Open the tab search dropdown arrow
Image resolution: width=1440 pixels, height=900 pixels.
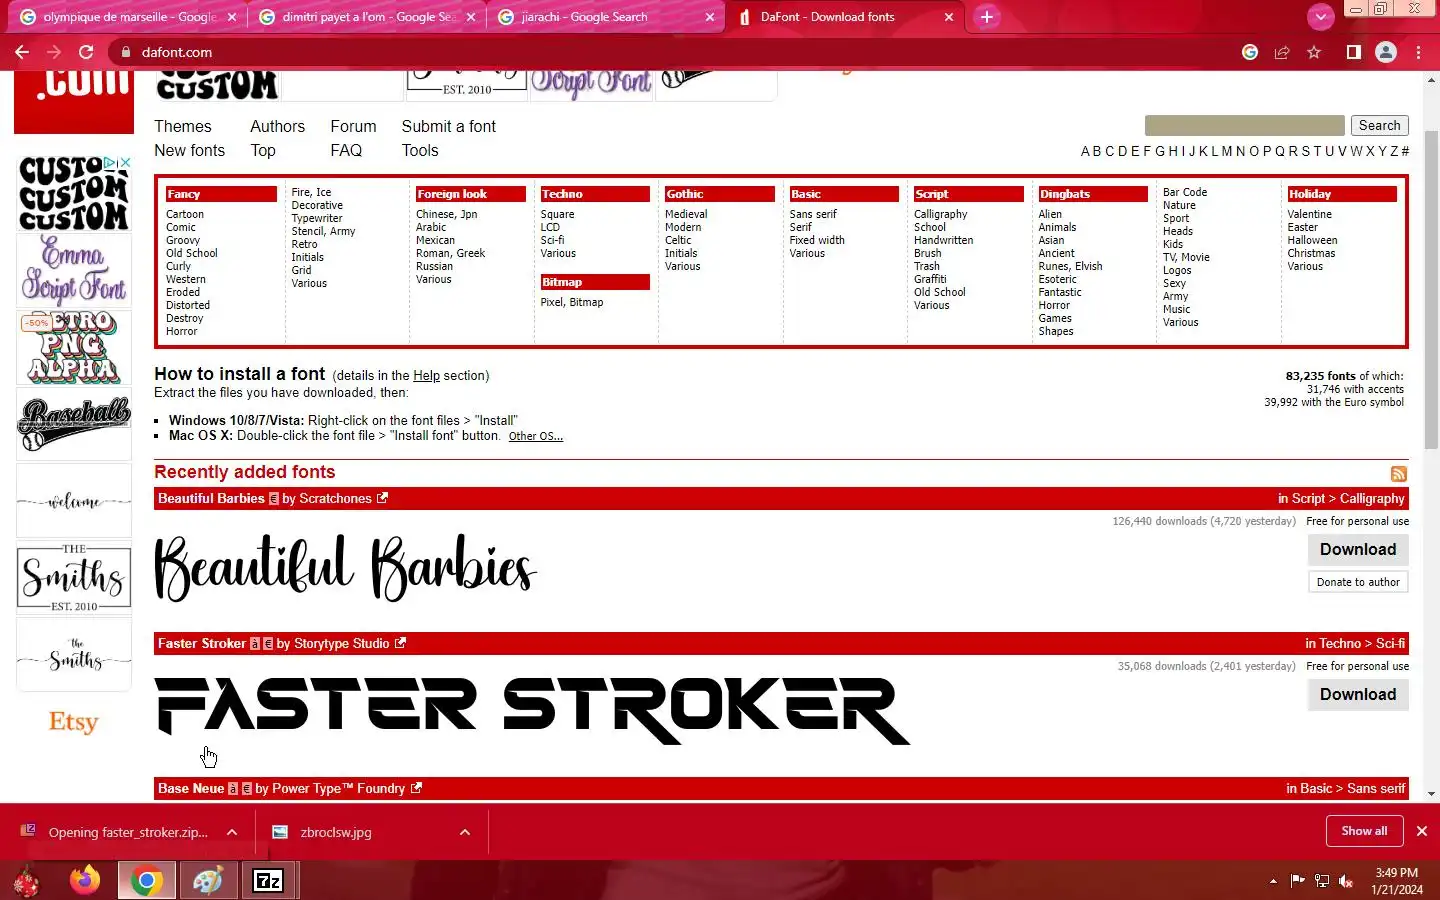(1321, 17)
